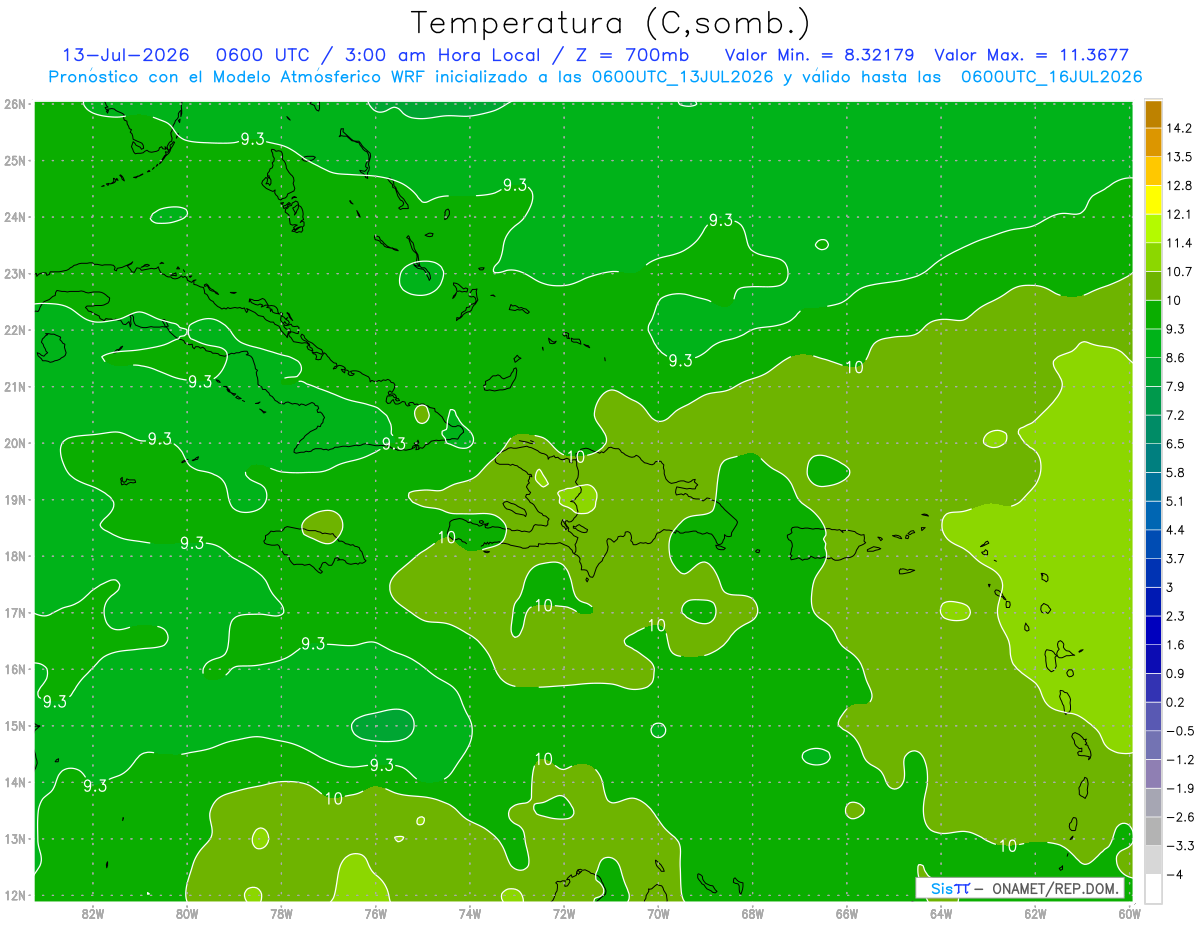Click the title 'Temperatura (C,somb.)'
The height and width of the screenshot is (927, 1200).
pyautogui.click(x=610, y=24)
